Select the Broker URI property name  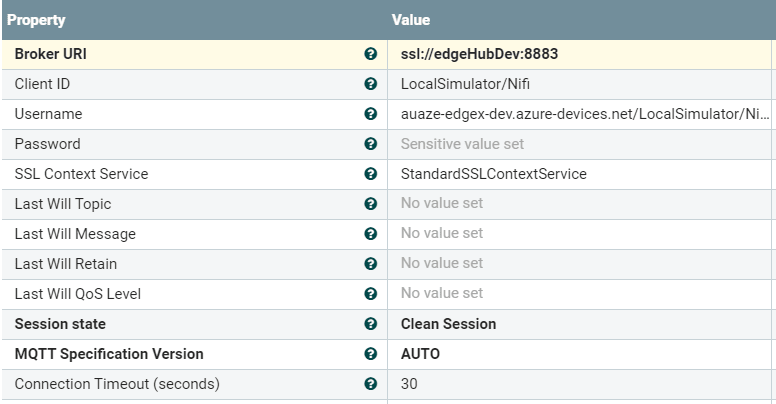click(x=50, y=54)
